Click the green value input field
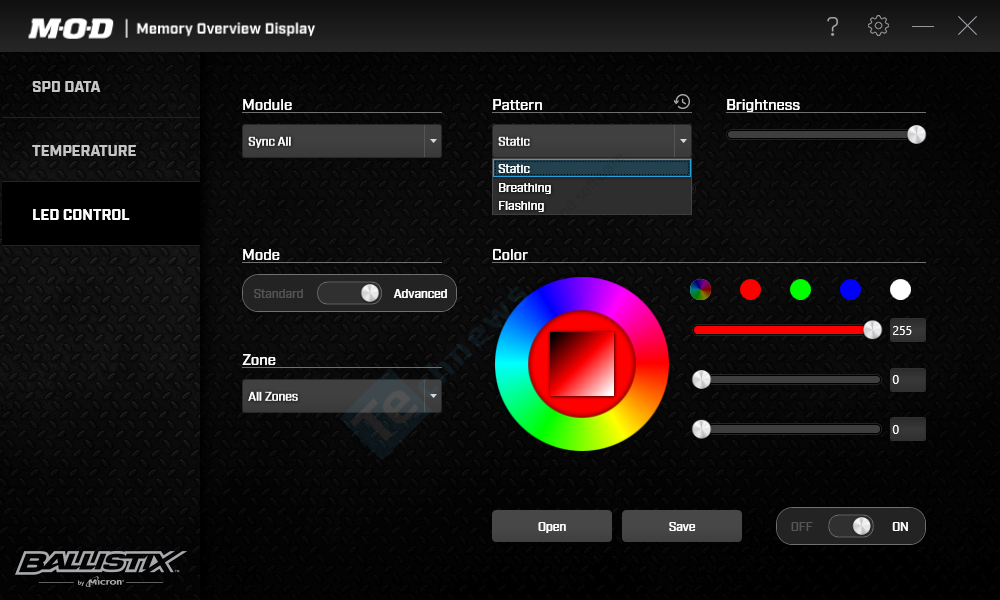1000x600 pixels. click(x=908, y=379)
